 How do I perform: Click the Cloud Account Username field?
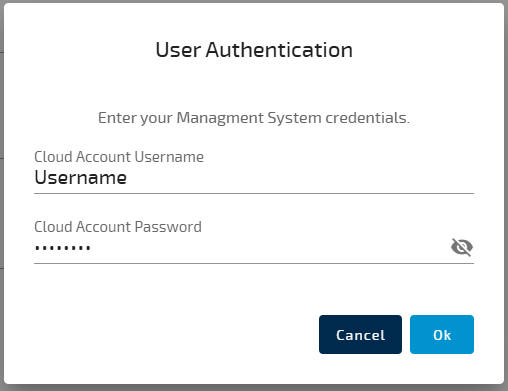(x=254, y=178)
